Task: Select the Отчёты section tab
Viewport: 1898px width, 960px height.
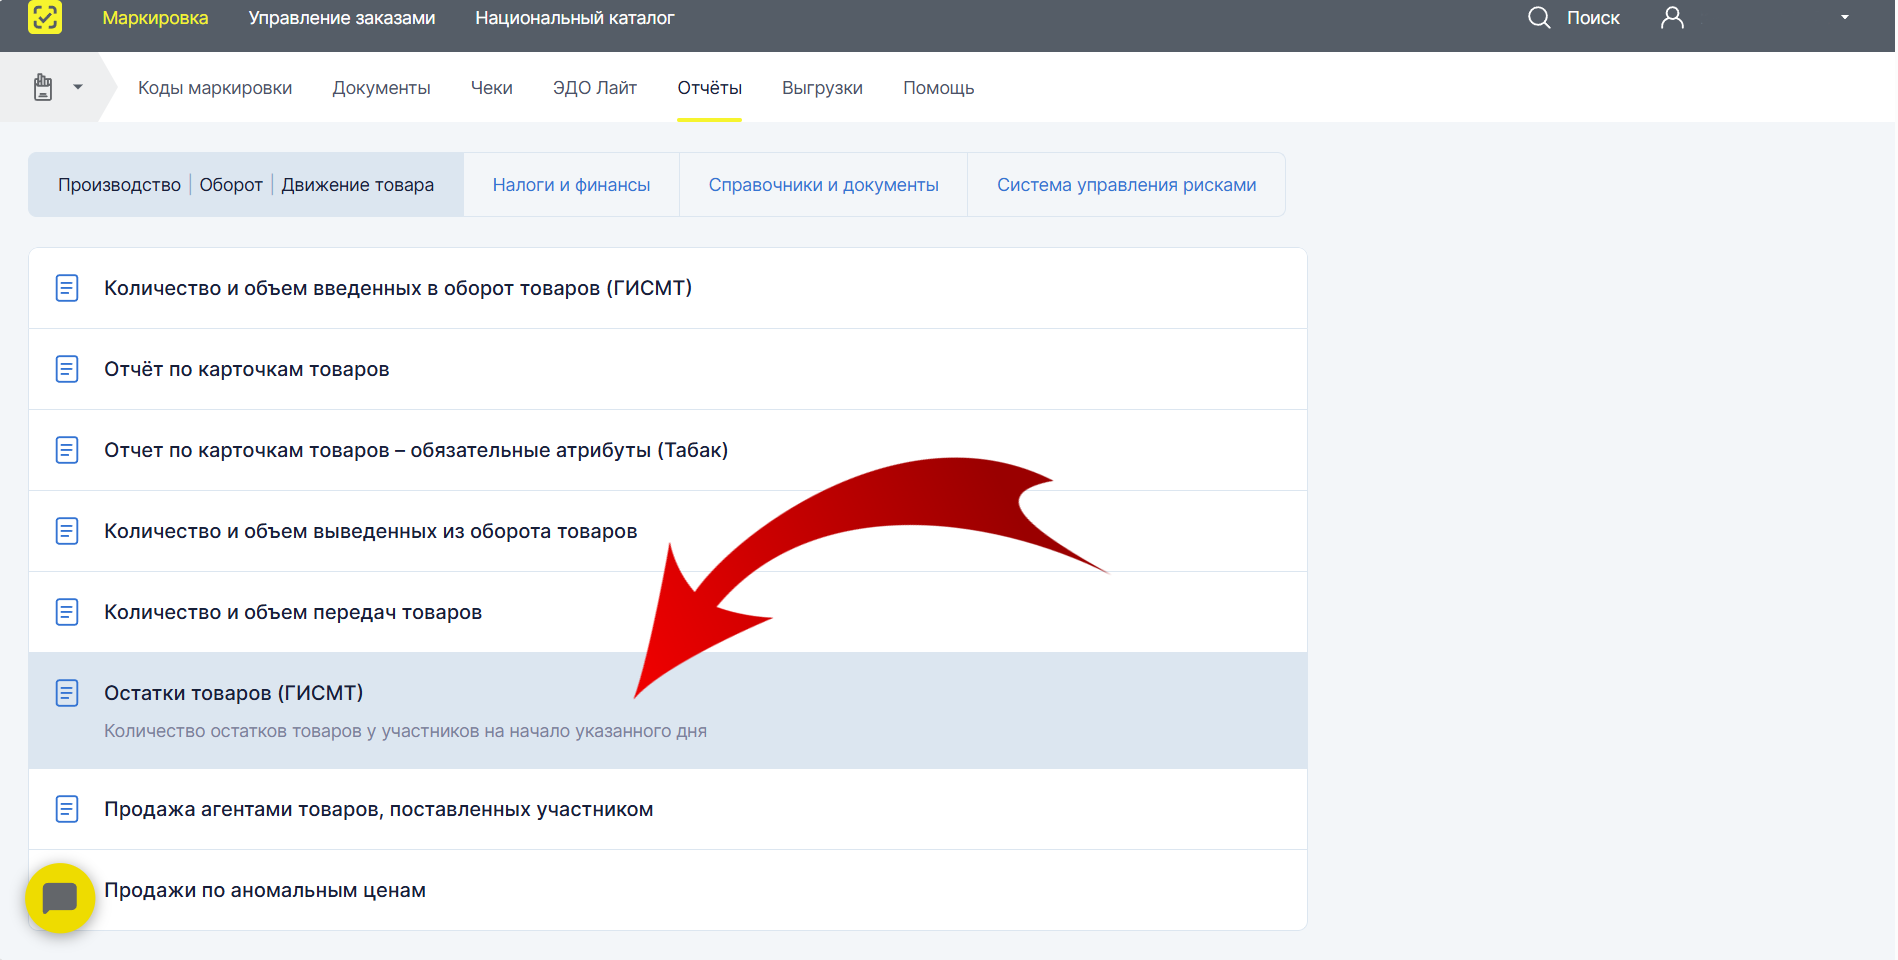Action: pyautogui.click(x=710, y=88)
